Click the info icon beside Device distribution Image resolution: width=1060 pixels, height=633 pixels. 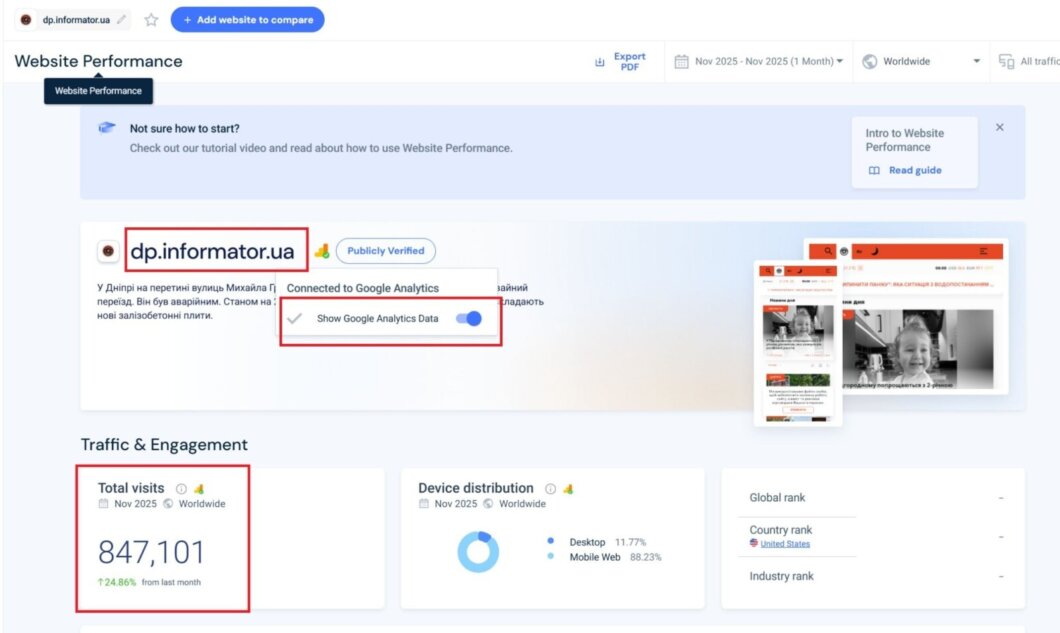[550, 489]
